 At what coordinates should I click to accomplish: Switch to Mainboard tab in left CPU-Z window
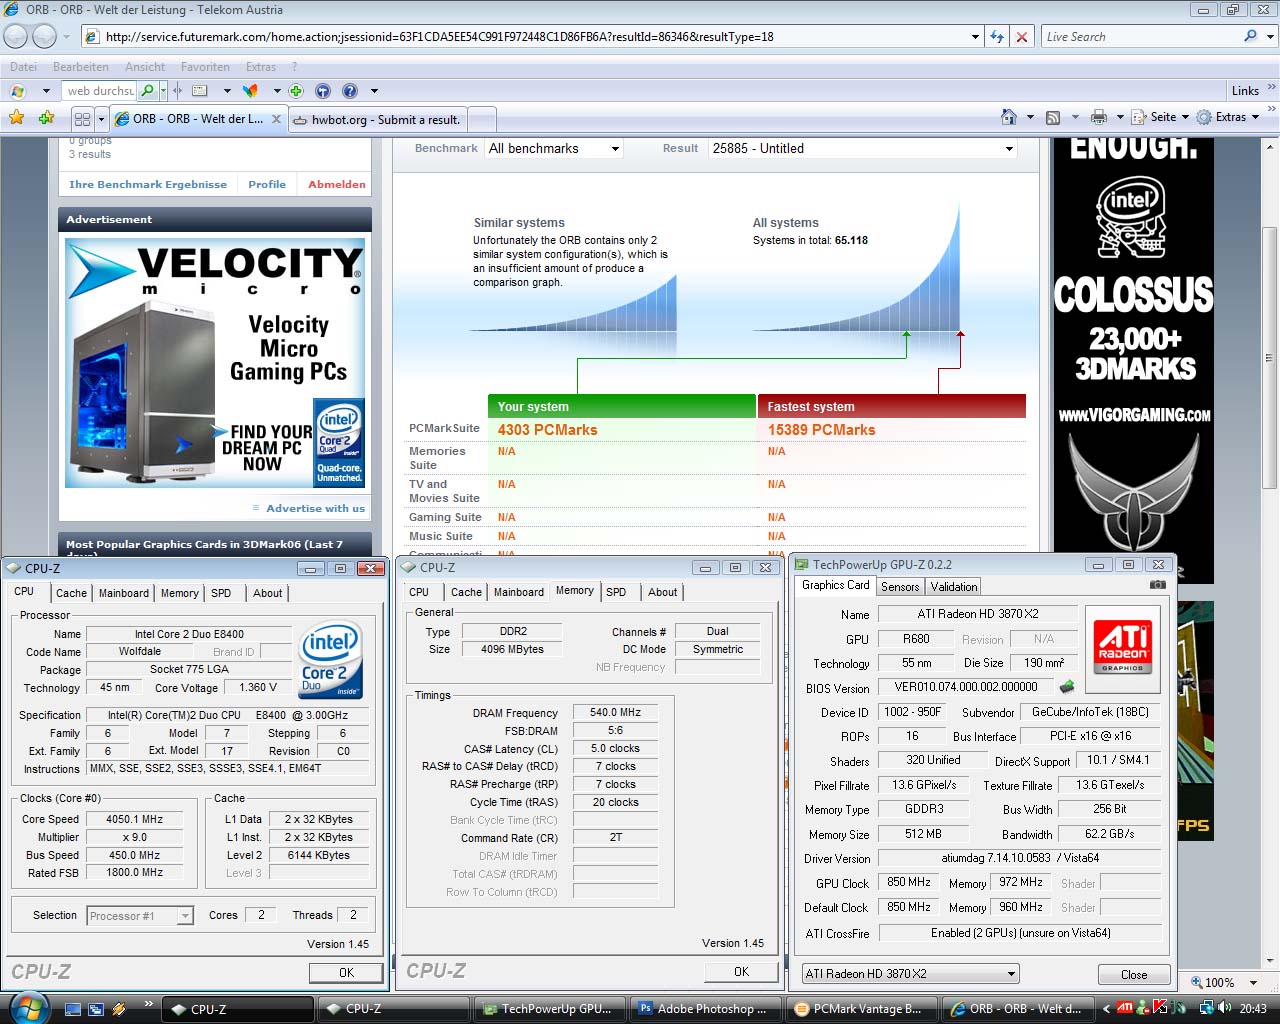pyautogui.click(x=124, y=593)
